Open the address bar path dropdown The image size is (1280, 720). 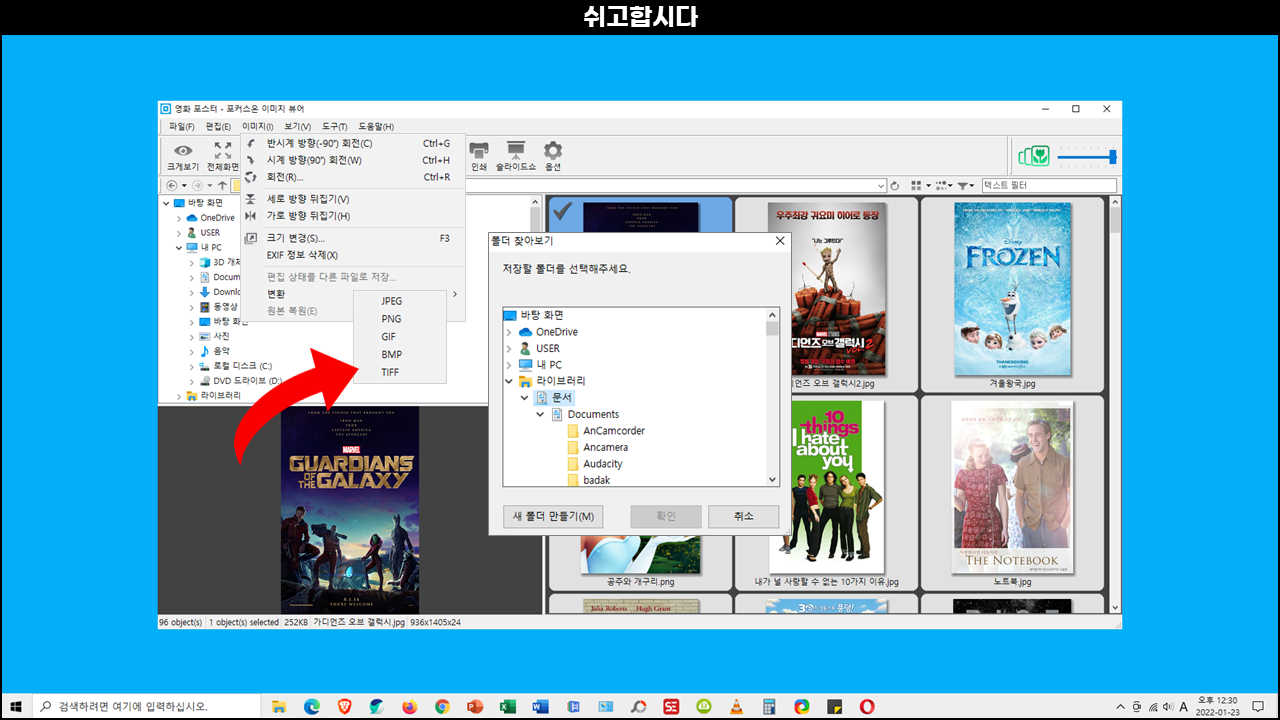[881, 186]
